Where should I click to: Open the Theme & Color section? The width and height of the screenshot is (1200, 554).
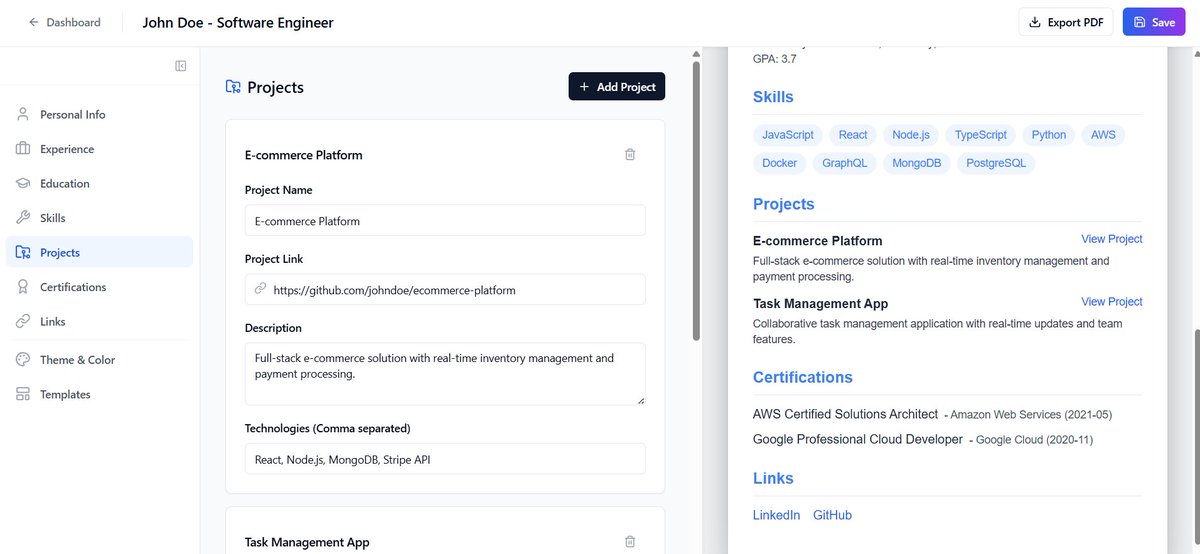coord(99,359)
